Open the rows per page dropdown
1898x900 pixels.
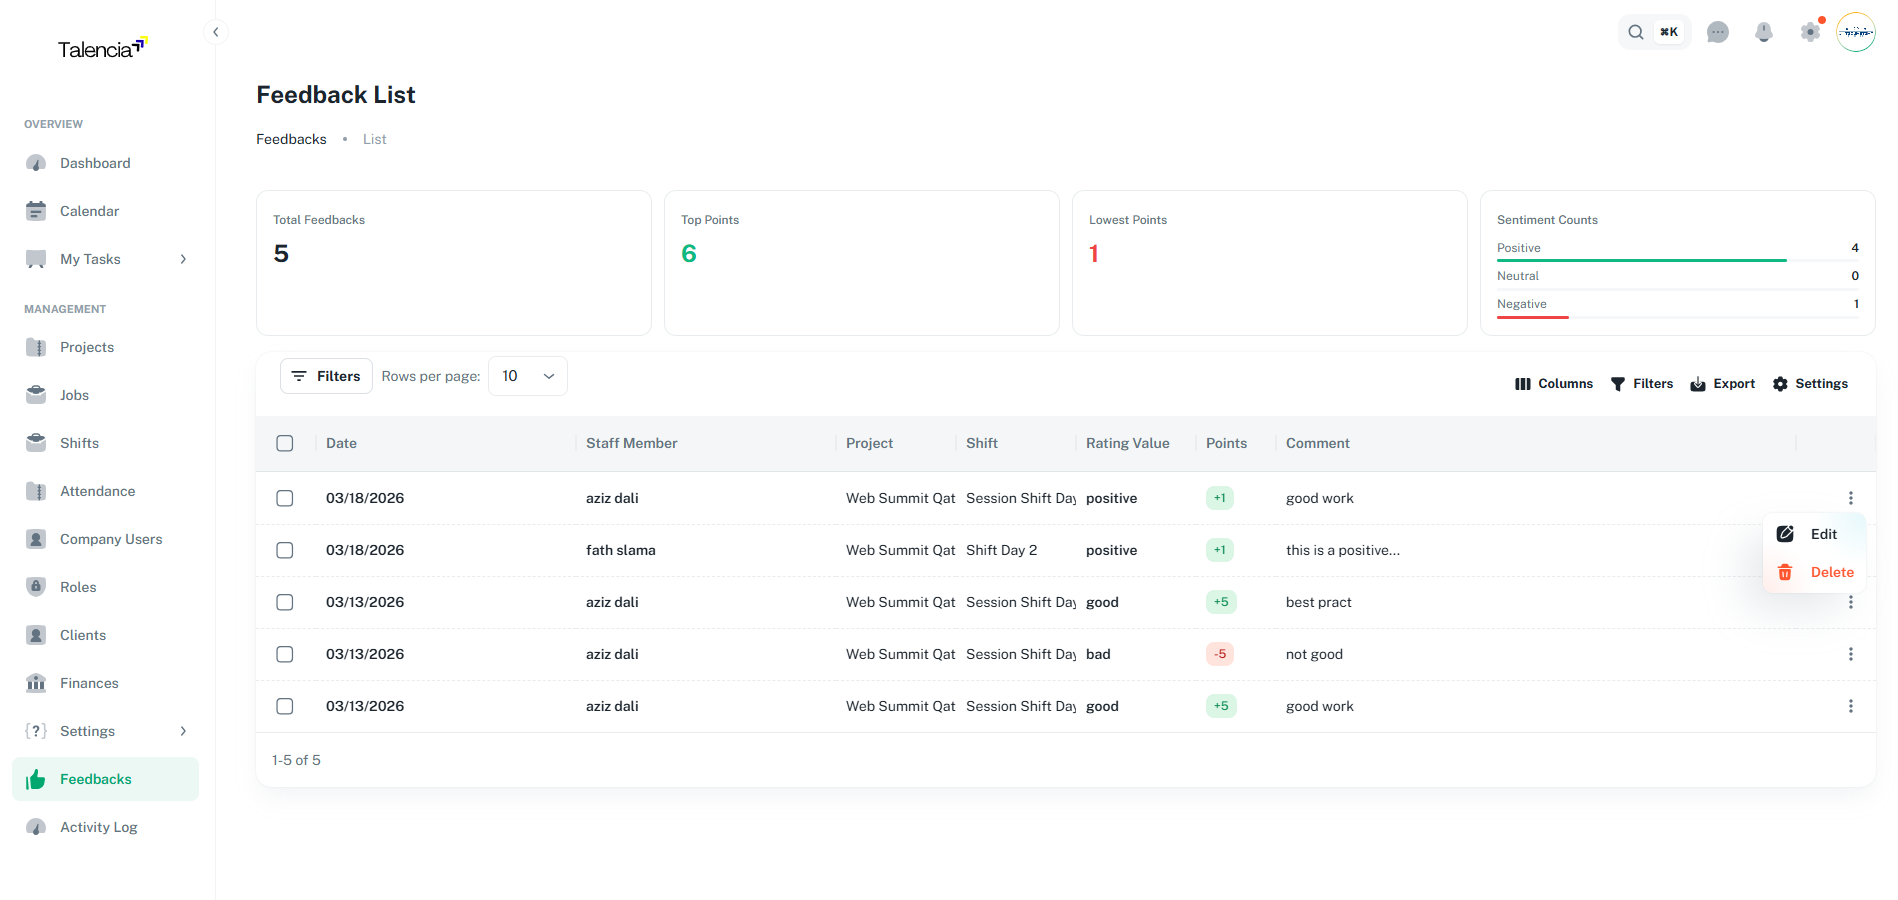(x=527, y=375)
